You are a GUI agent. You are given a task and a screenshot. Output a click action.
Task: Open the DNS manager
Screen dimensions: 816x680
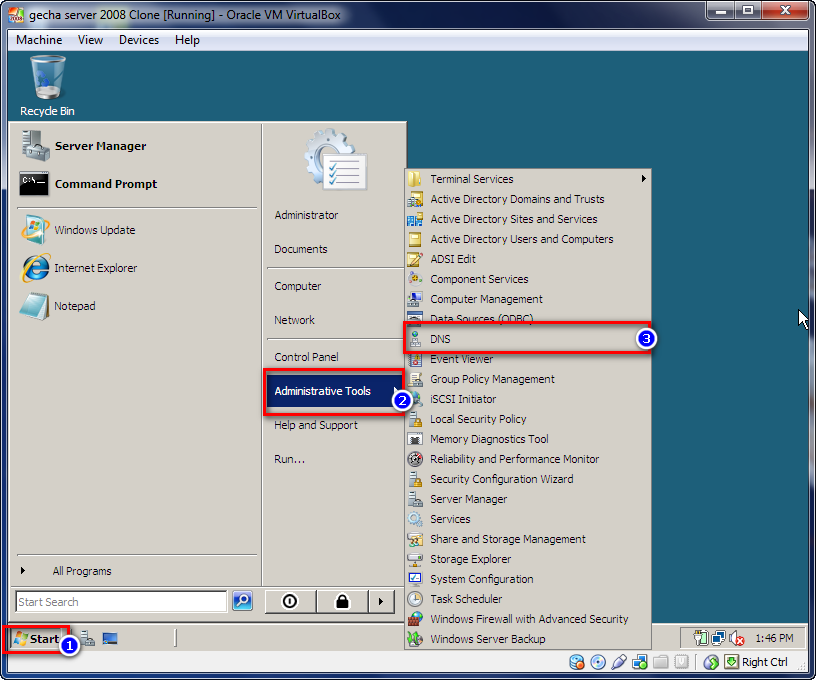click(528, 339)
